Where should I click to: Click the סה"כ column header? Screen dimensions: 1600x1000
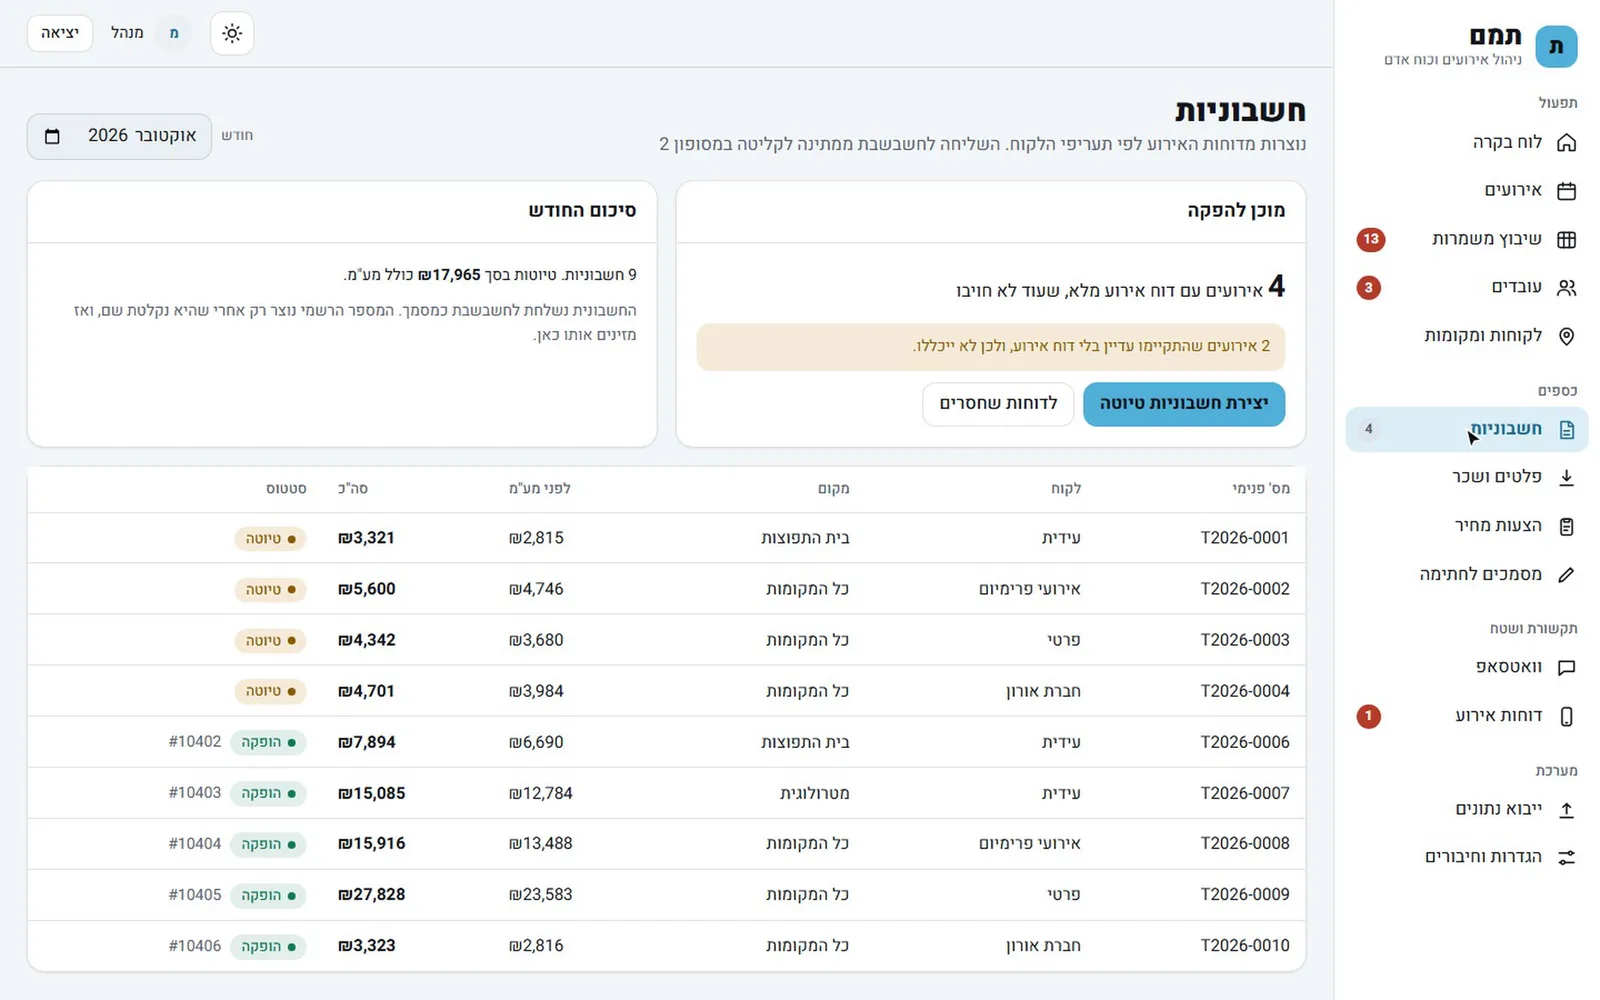pos(353,489)
